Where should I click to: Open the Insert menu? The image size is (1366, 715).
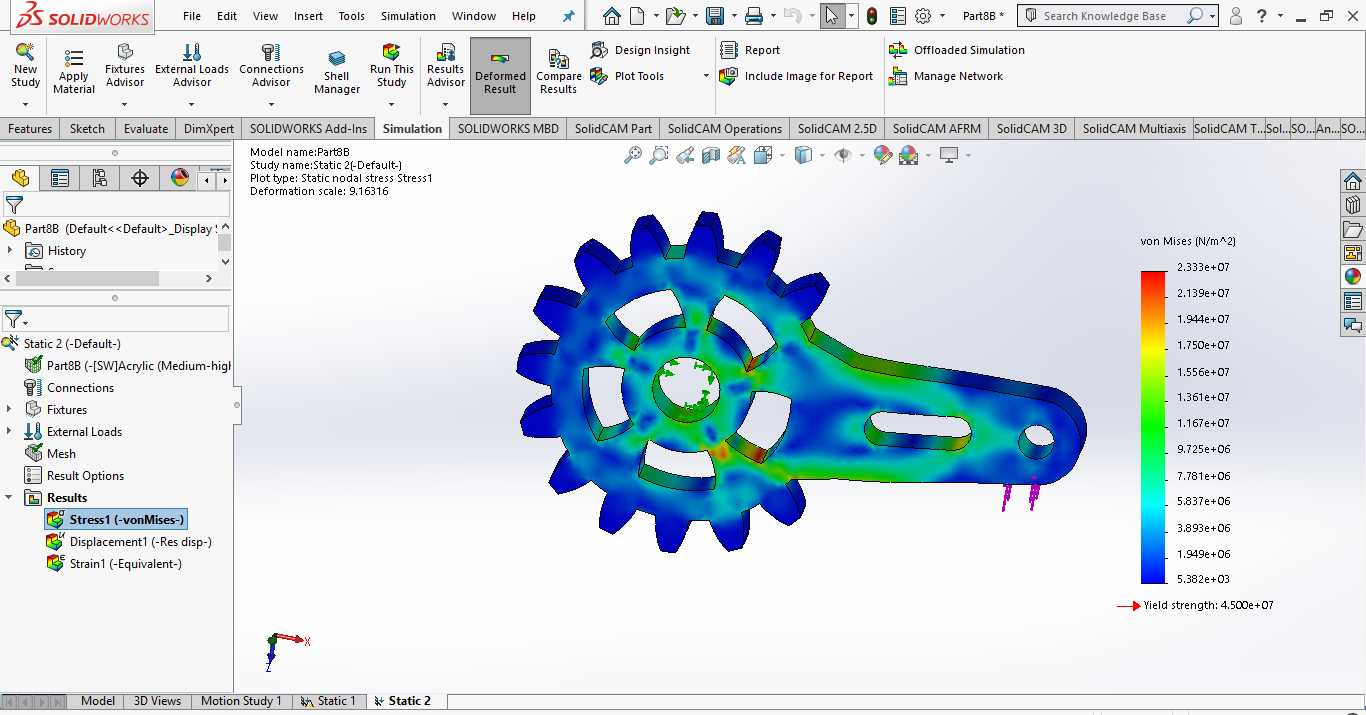pyautogui.click(x=308, y=16)
